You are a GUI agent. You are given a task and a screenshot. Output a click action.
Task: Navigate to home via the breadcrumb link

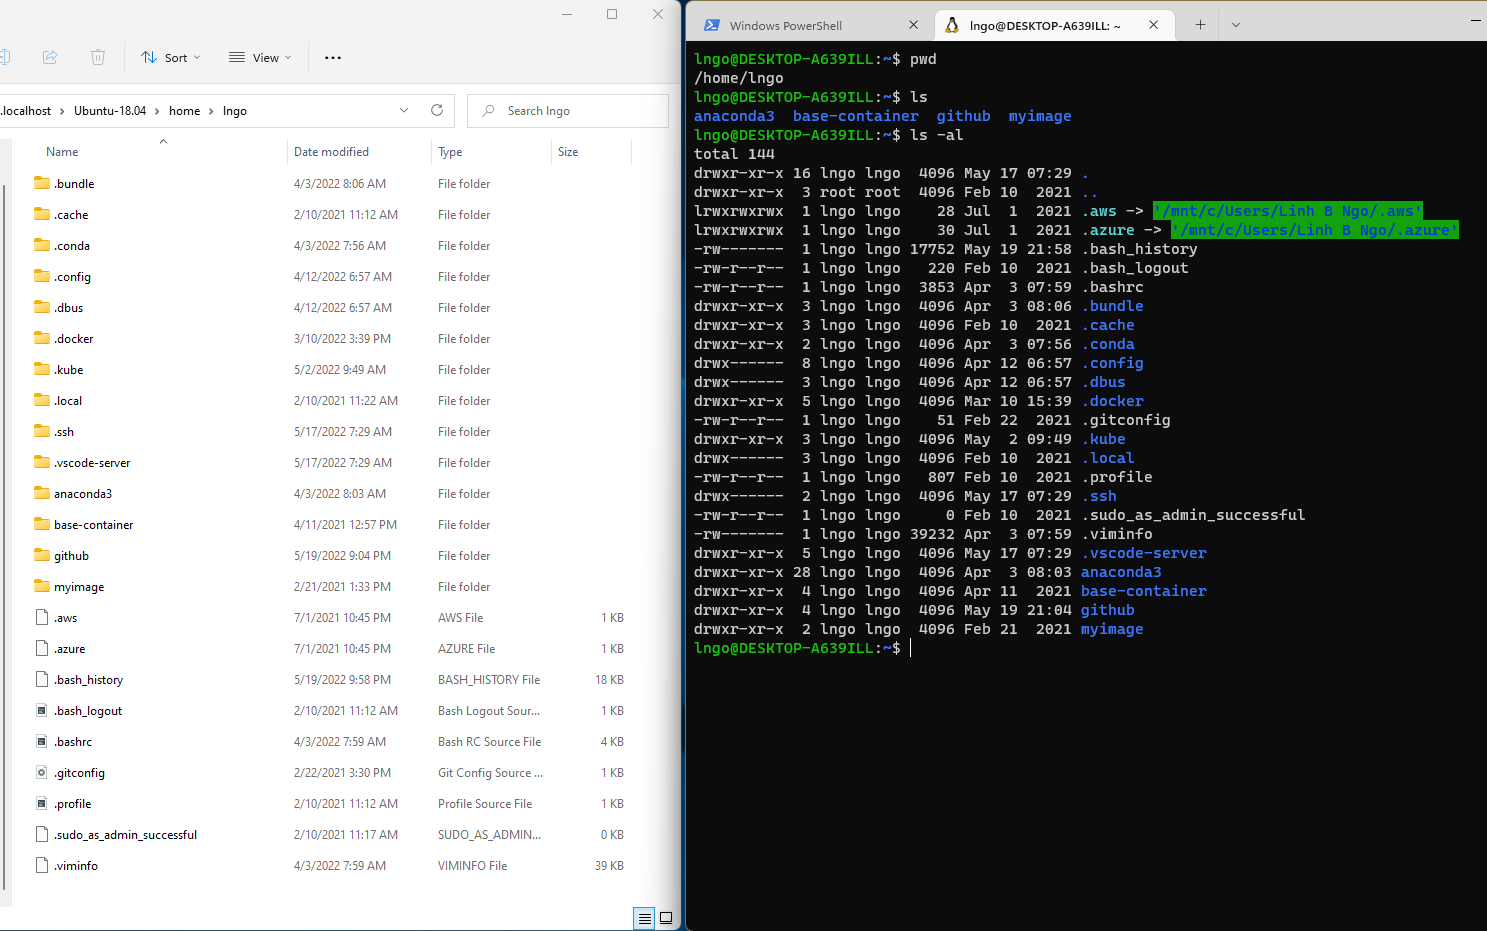184,110
